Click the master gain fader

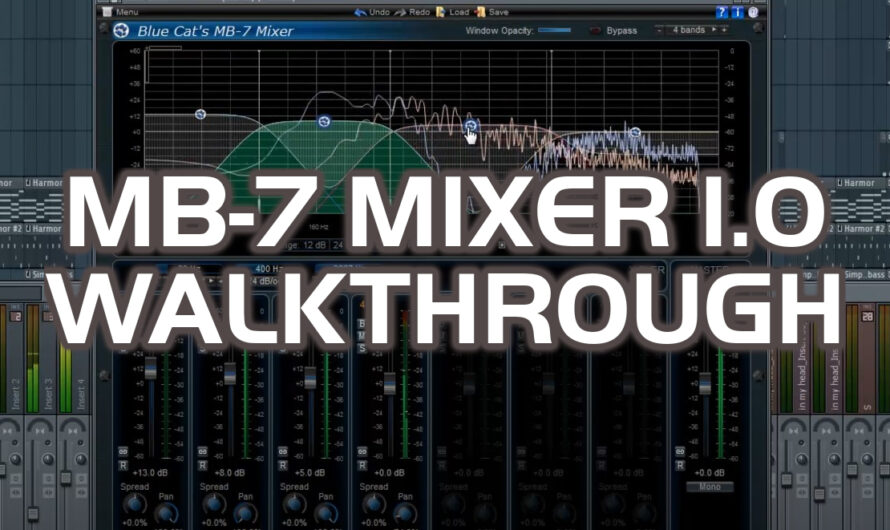(704, 384)
